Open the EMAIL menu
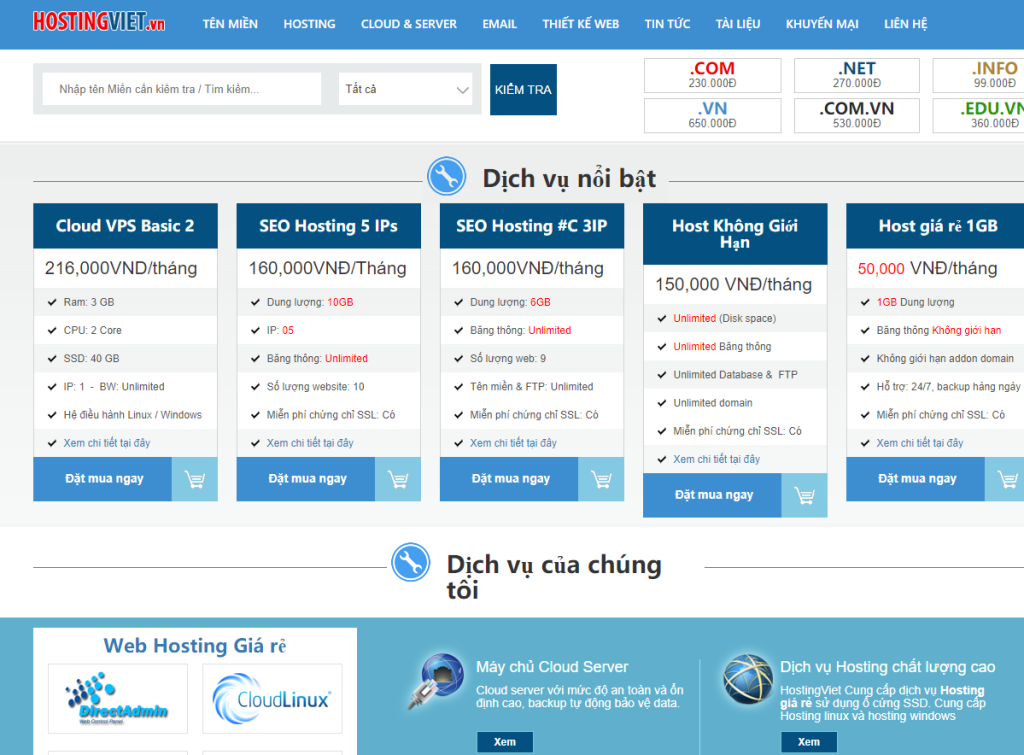 (500, 24)
